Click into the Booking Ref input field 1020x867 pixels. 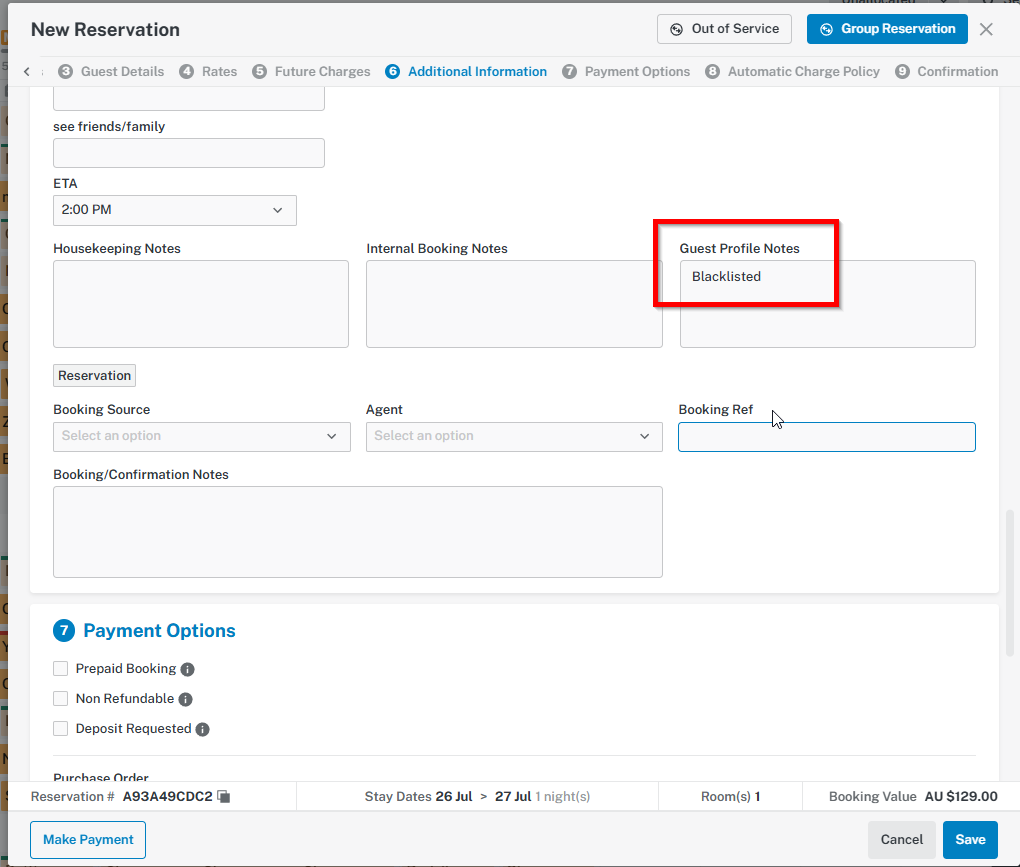click(826, 437)
